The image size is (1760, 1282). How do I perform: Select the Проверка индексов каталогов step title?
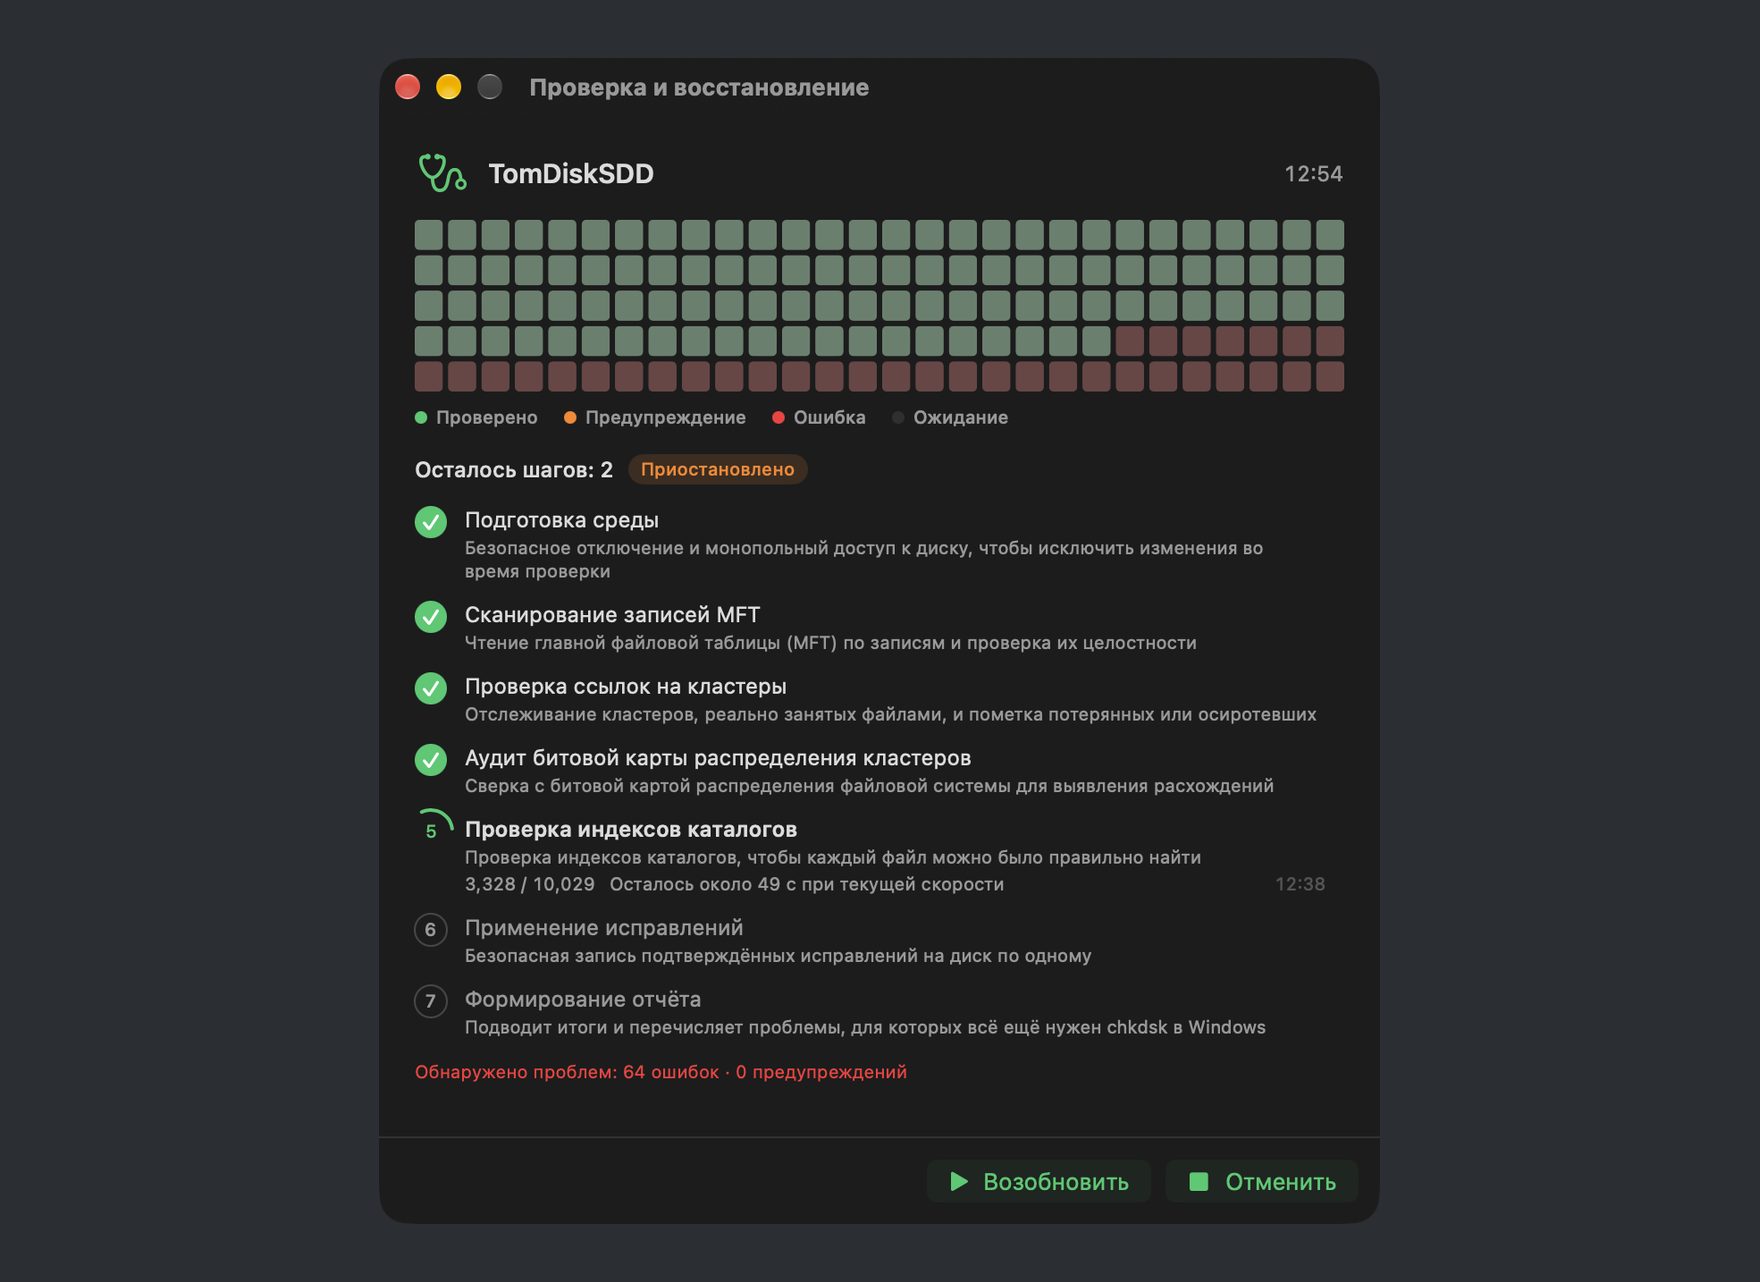click(631, 829)
